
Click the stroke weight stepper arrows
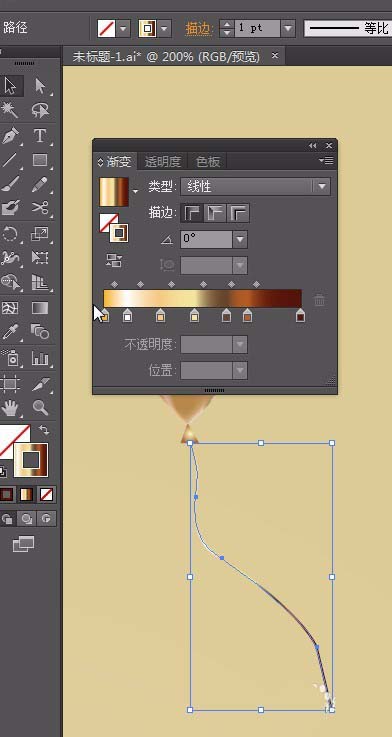tap(227, 28)
